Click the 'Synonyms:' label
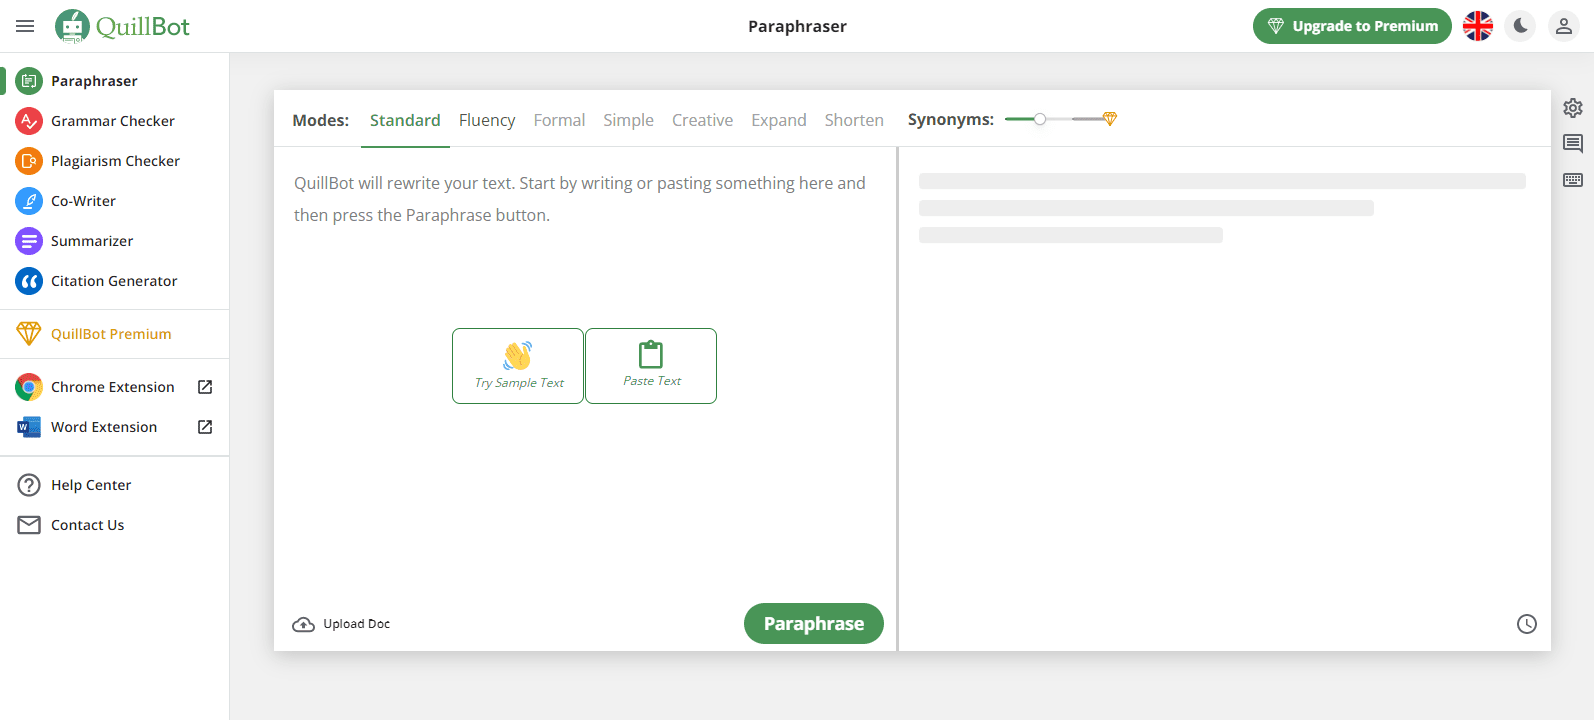The image size is (1594, 720). 951,119
